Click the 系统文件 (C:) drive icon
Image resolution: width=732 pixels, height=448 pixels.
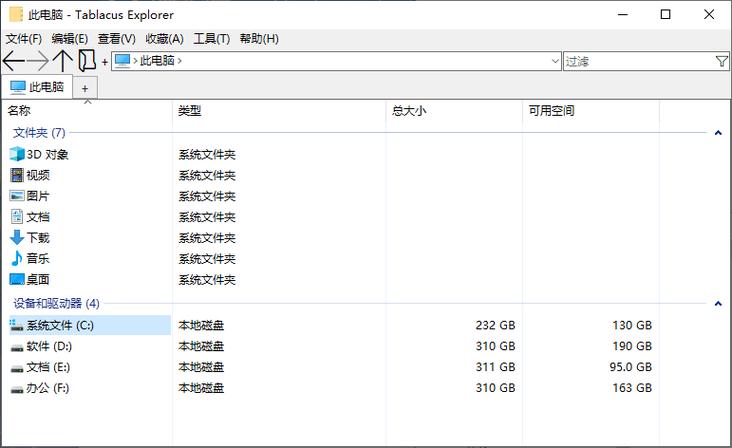point(17,325)
